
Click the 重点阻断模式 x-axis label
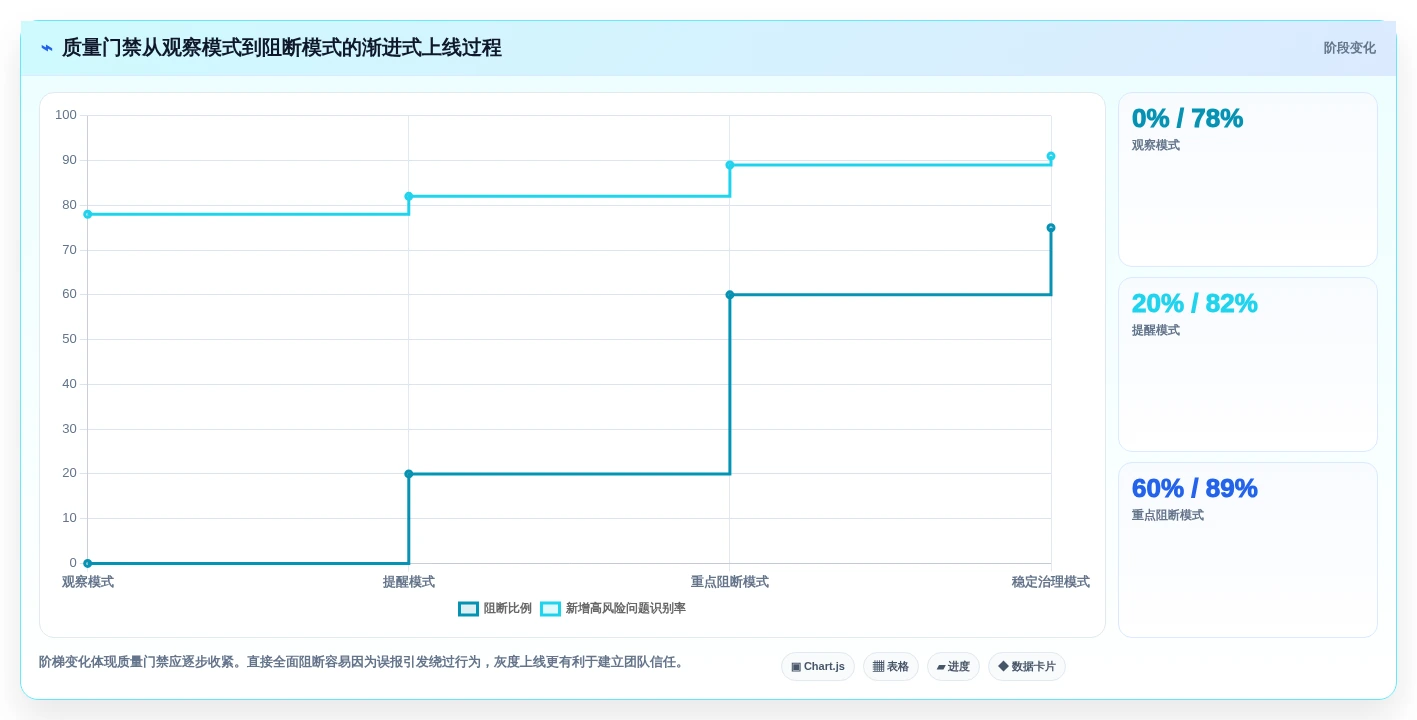pos(730,582)
